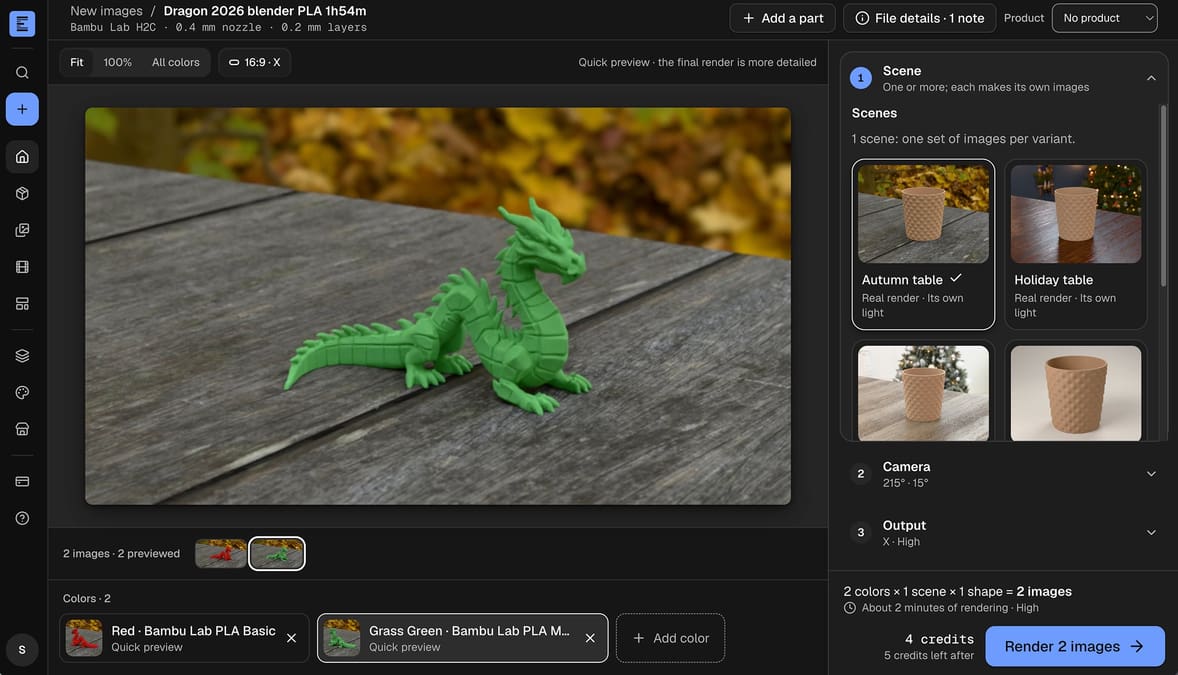The width and height of the screenshot is (1178, 675).
Task: Open the color palette icon in the sidebar
Action: tap(22, 392)
